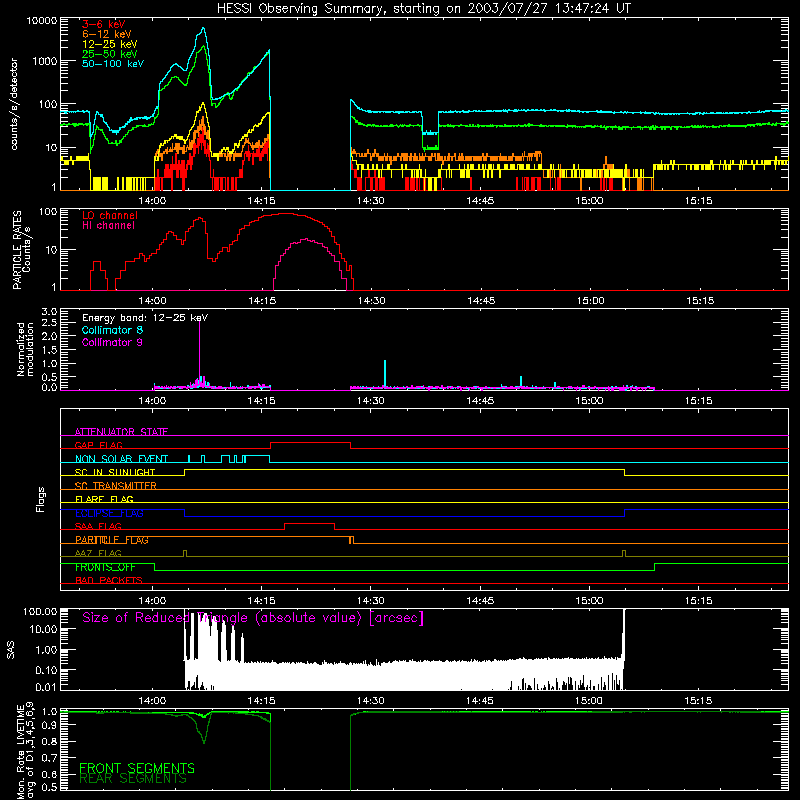Select the 3-6 keV legend label
This screenshot has height=800, width=800.
[104, 24]
